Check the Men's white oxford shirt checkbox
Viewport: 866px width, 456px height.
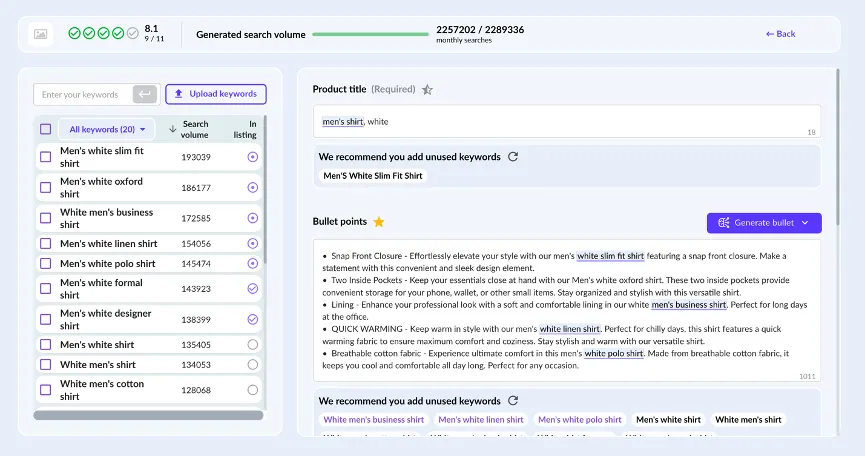click(45, 187)
